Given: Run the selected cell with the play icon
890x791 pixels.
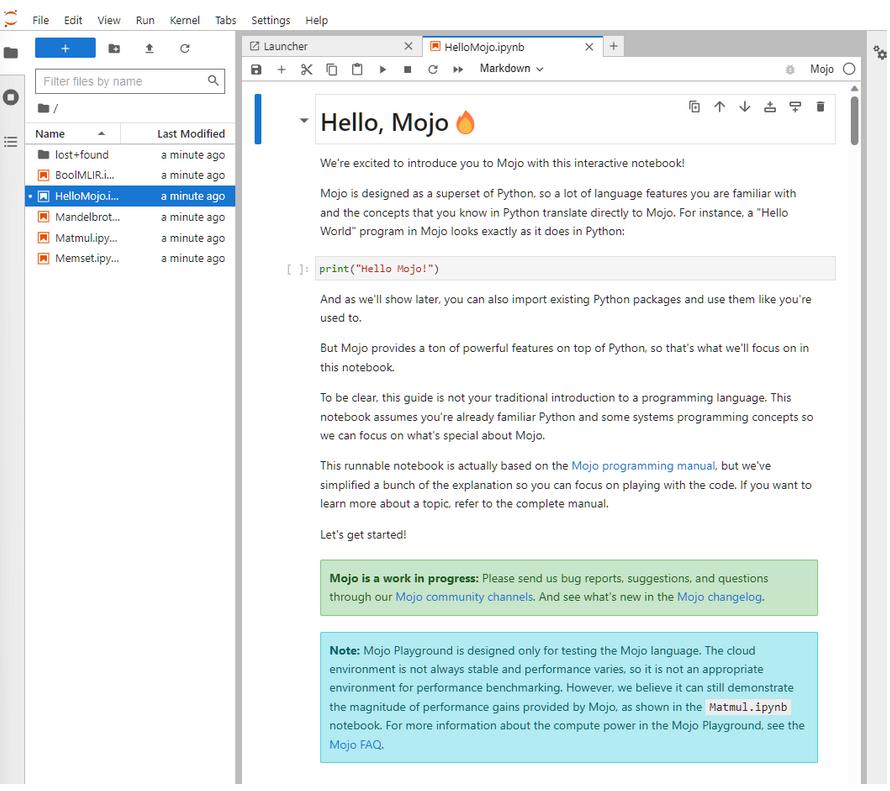Looking at the screenshot, I should (x=382, y=69).
